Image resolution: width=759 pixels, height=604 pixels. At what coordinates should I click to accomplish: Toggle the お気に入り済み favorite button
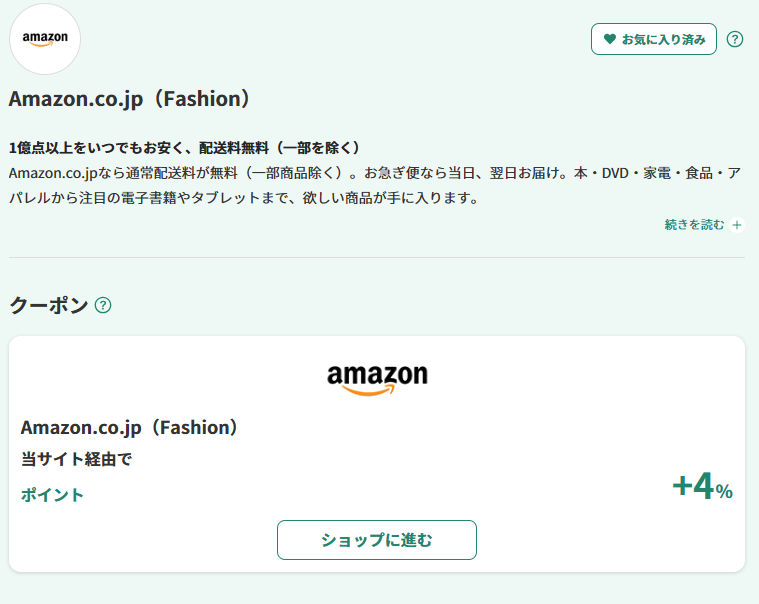pyautogui.click(x=654, y=40)
